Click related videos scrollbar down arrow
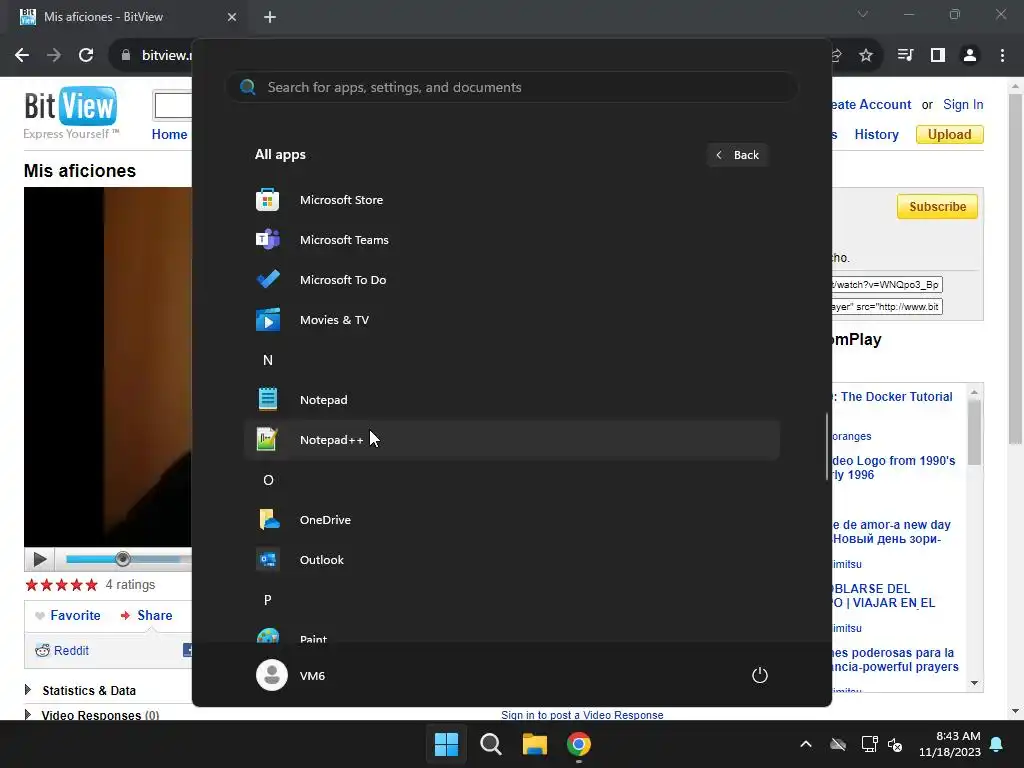The height and width of the screenshot is (768, 1024). click(x=974, y=683)
